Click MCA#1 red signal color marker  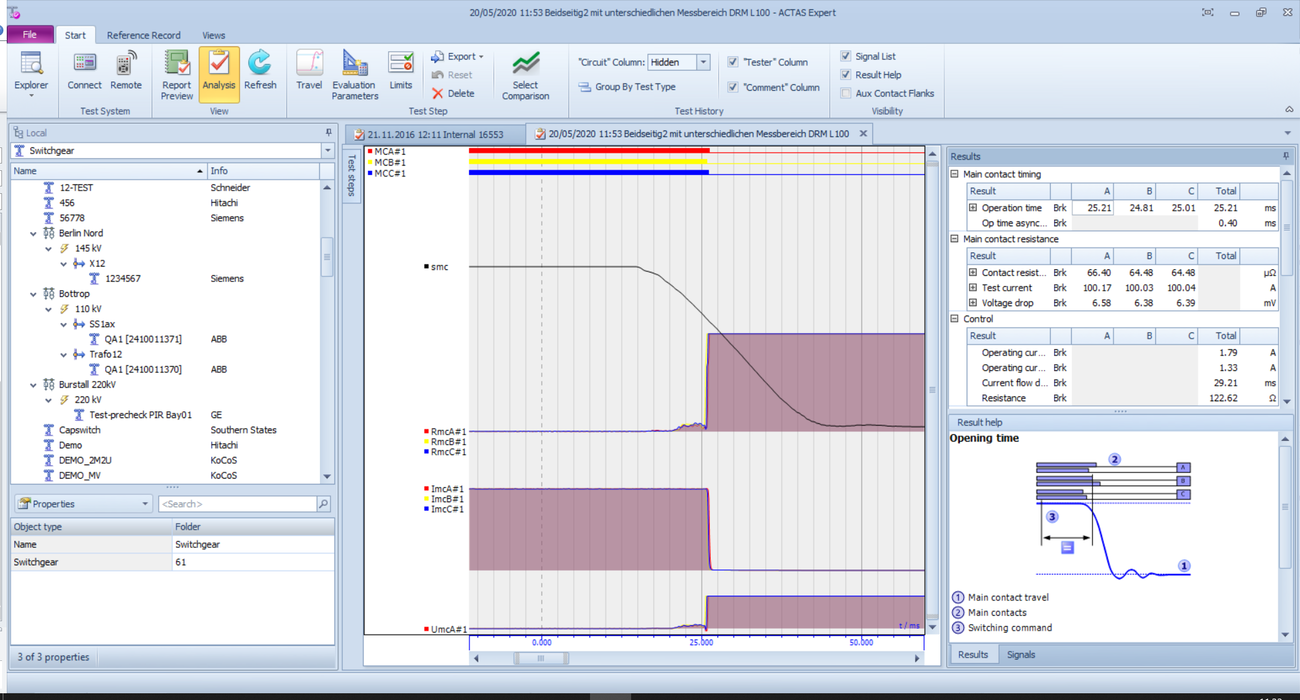click(370, 152)
